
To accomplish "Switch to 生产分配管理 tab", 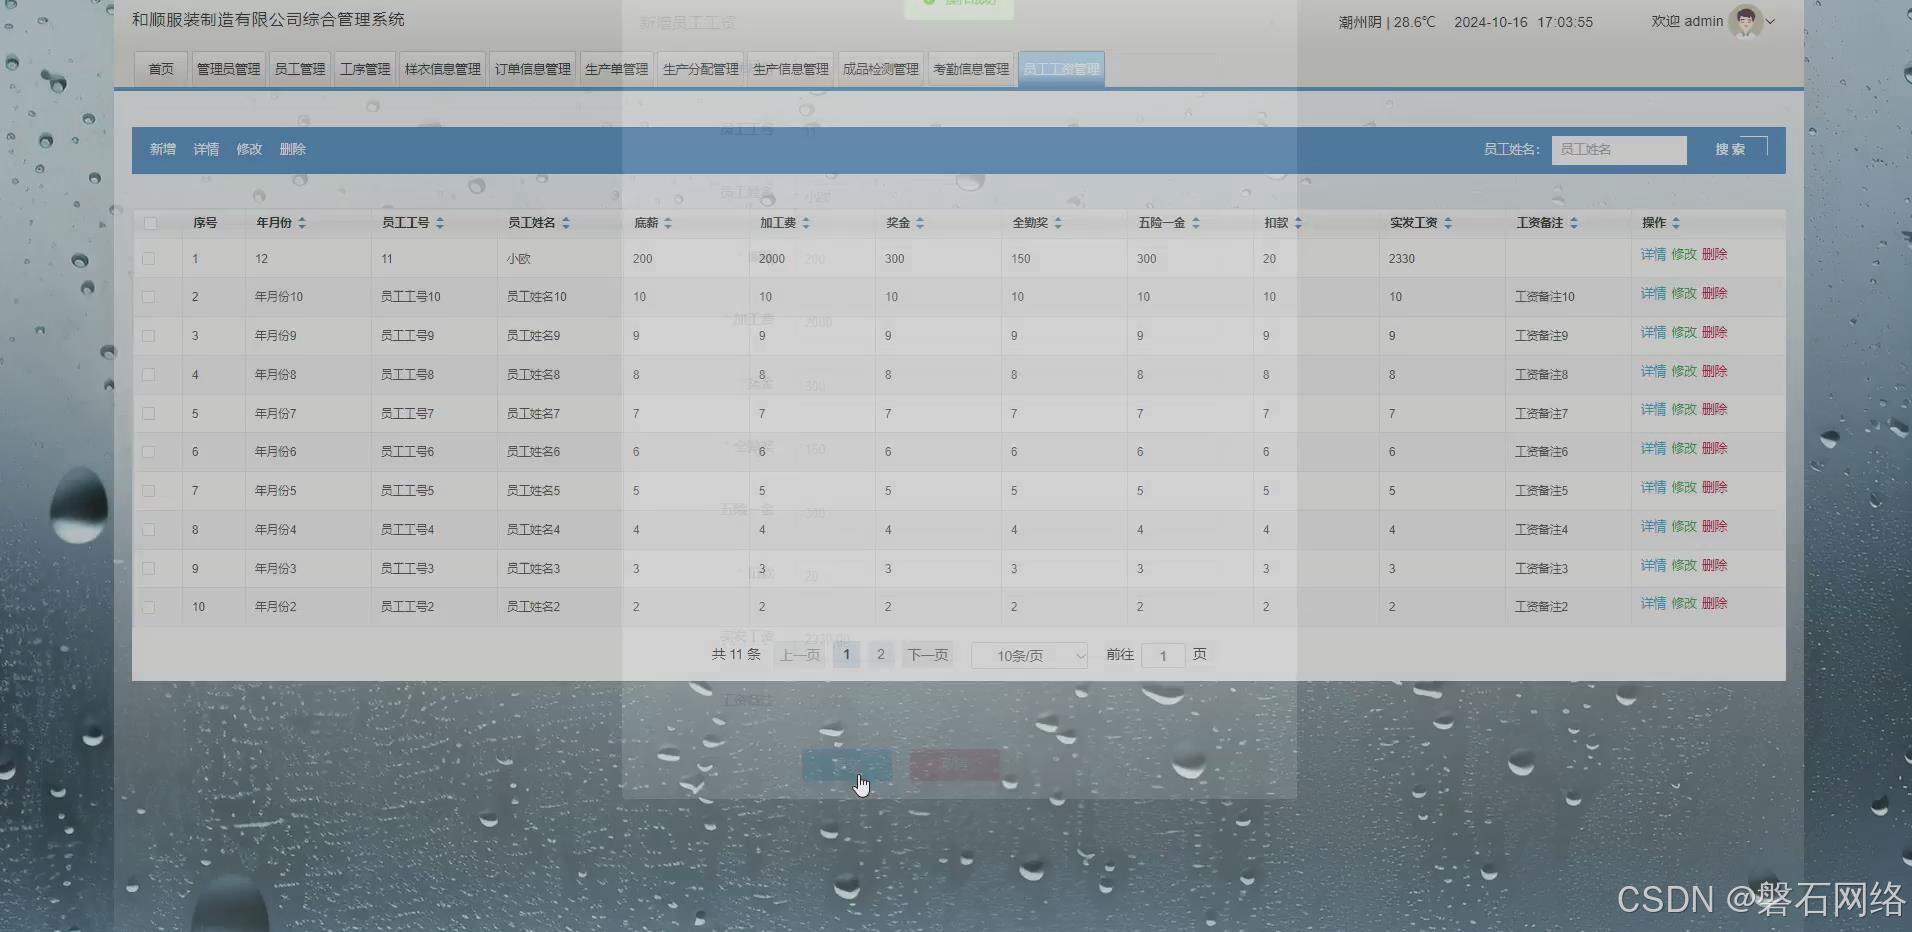I will (701, 69).
